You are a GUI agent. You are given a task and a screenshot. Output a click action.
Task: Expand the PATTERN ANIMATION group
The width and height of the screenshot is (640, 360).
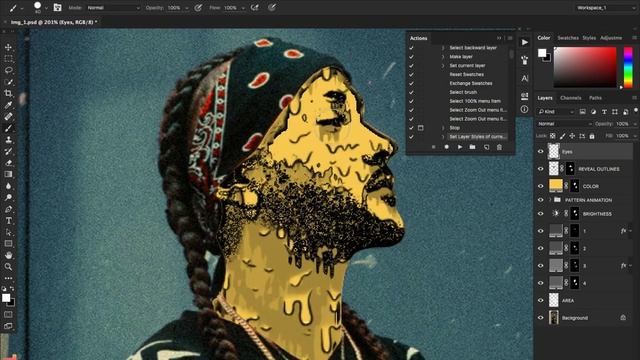pos(550,200)
